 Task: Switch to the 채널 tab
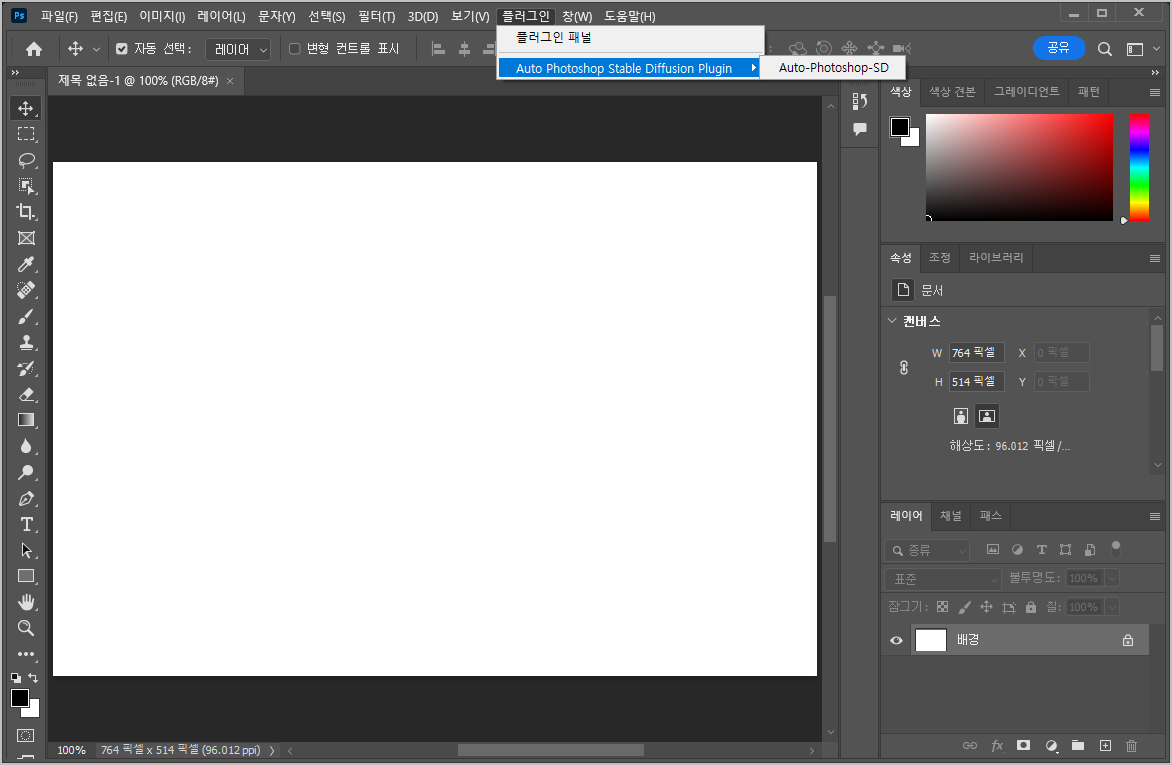(x=951, y=516)
